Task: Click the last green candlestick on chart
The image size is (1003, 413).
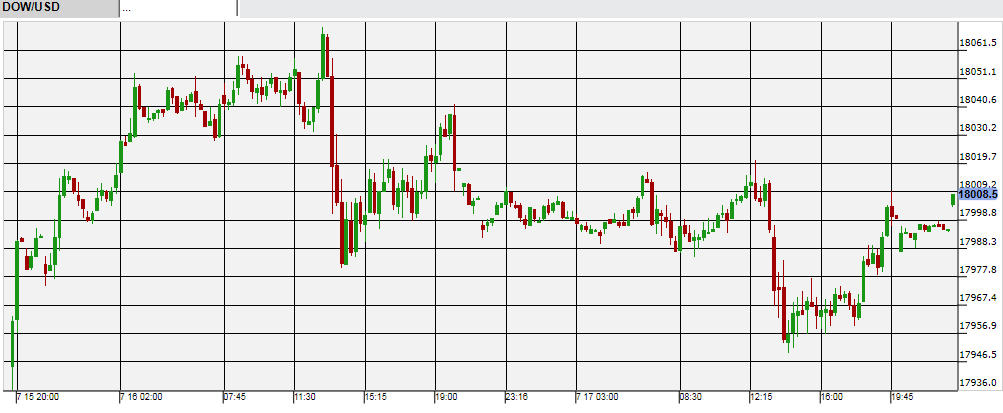Action: (x=952, y=199)
